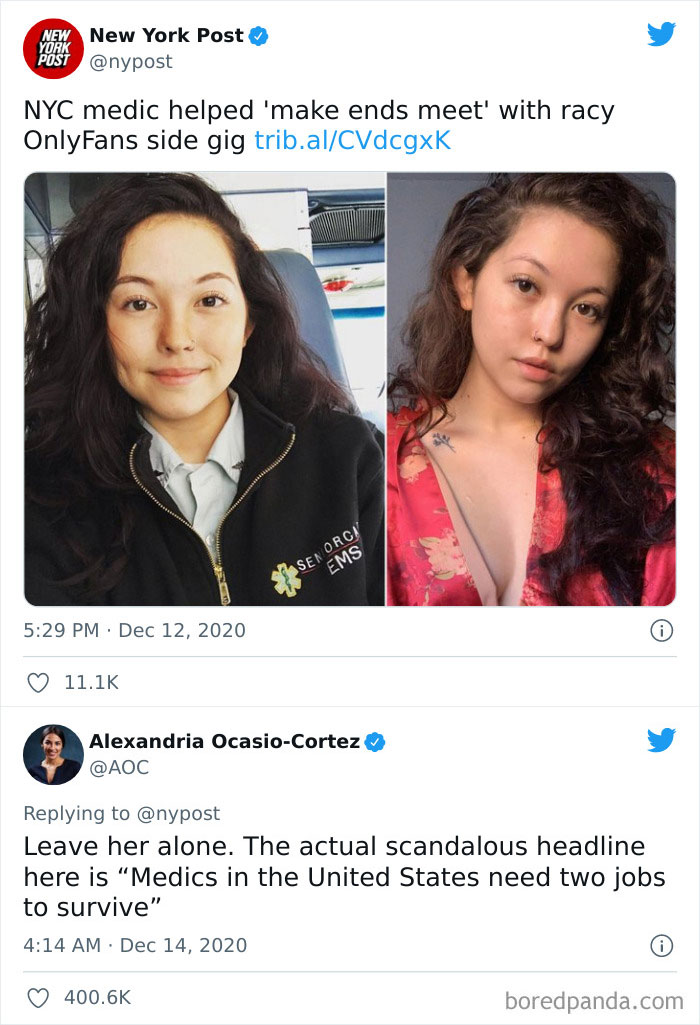The image size is (700, 1025).
Task: Open info icon beside Dec 12, 2020 timestamp
Action: (x=661, y=631)
